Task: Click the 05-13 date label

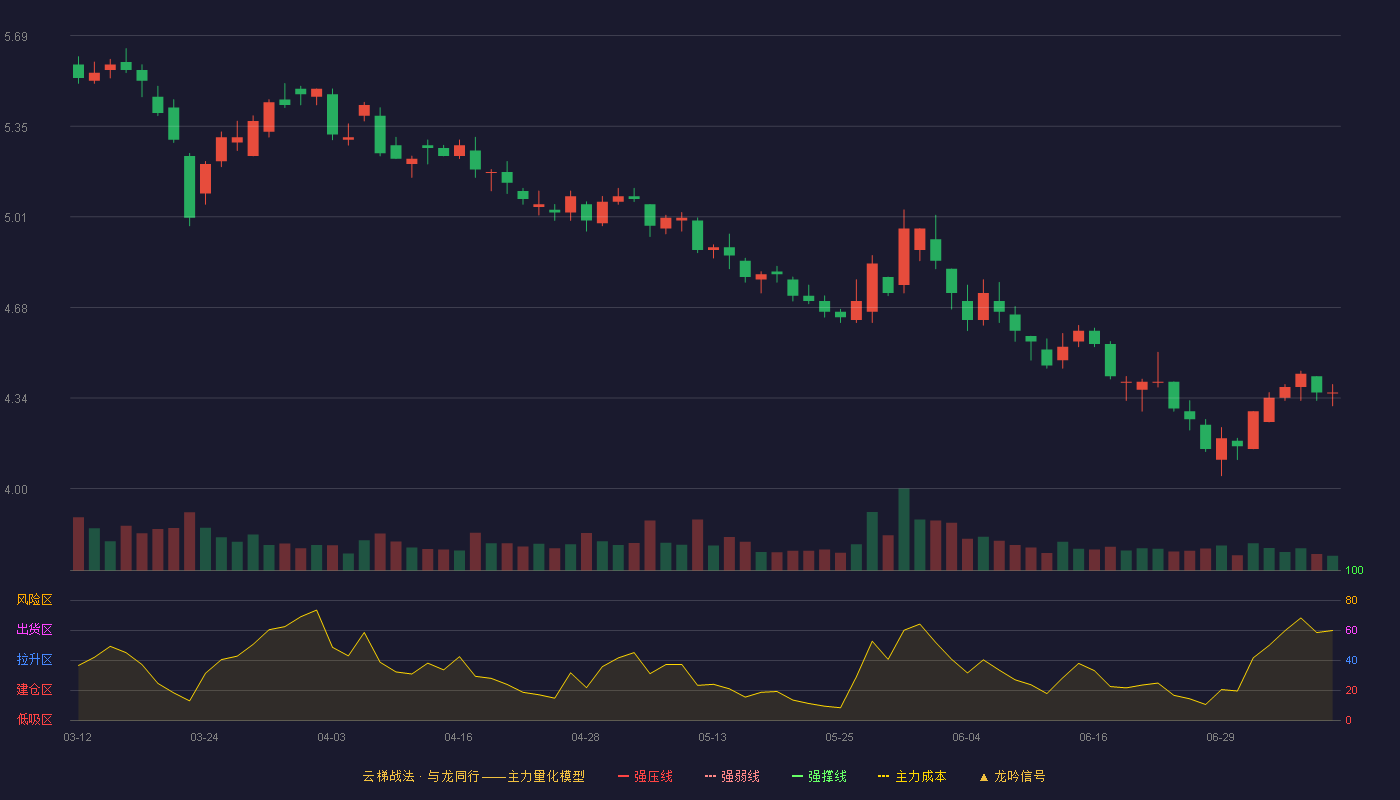Action: pyautogui.click(x=712, y=737)
